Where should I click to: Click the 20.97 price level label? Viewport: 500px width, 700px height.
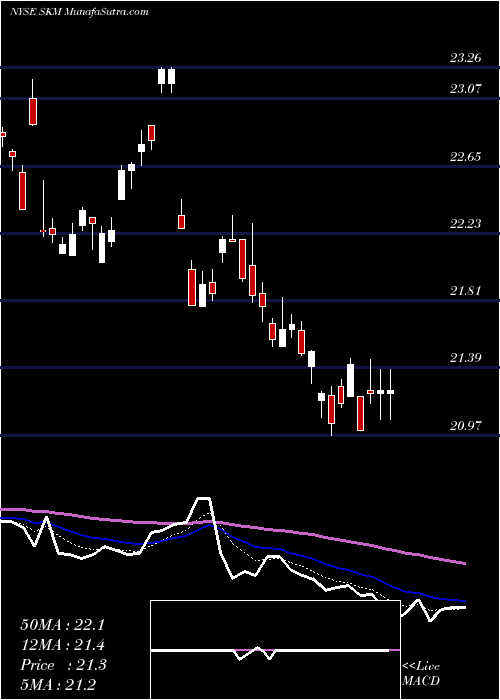pos(465,425)
